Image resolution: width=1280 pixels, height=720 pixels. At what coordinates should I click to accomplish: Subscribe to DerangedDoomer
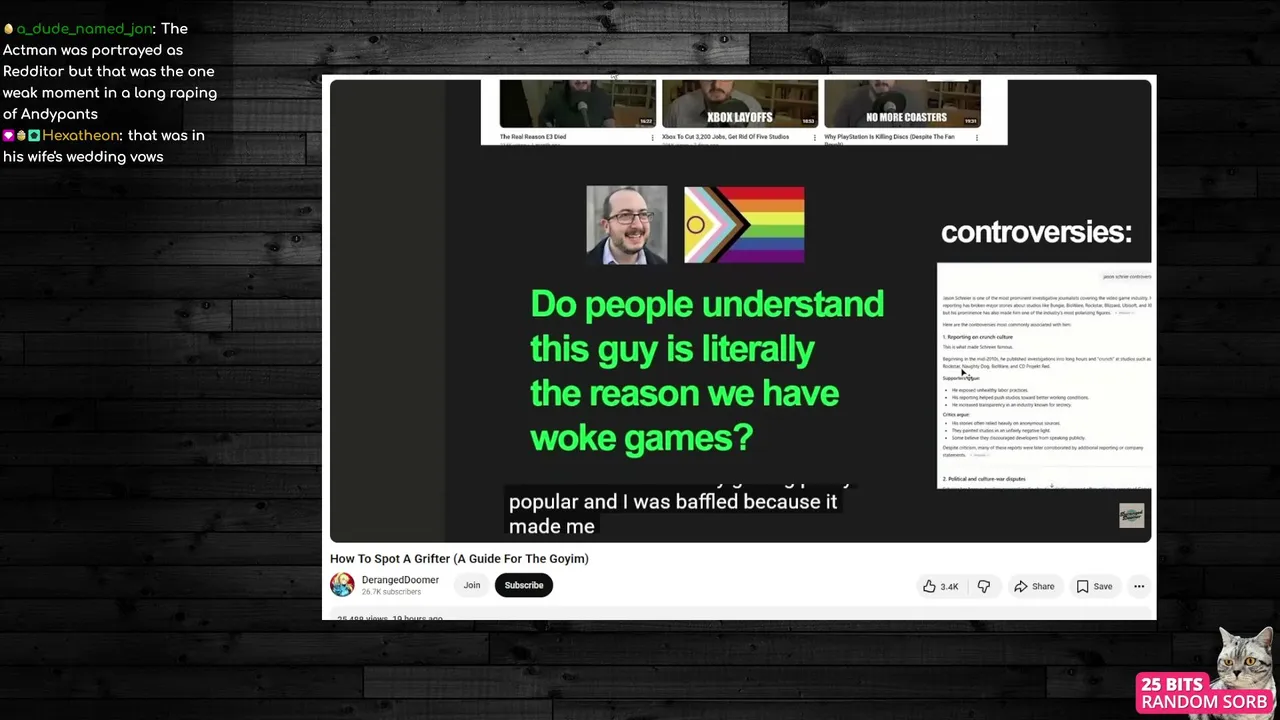[x=524, y=585]
